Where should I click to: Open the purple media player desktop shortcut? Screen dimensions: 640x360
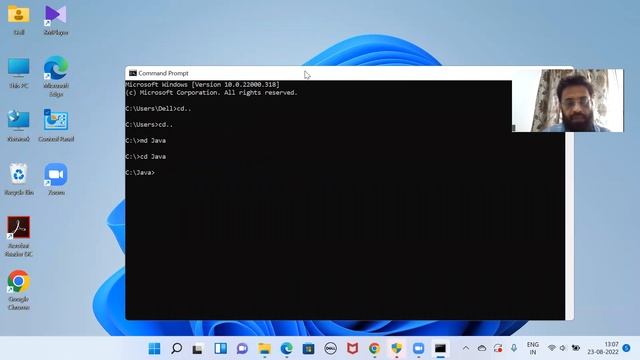point(56,20)
